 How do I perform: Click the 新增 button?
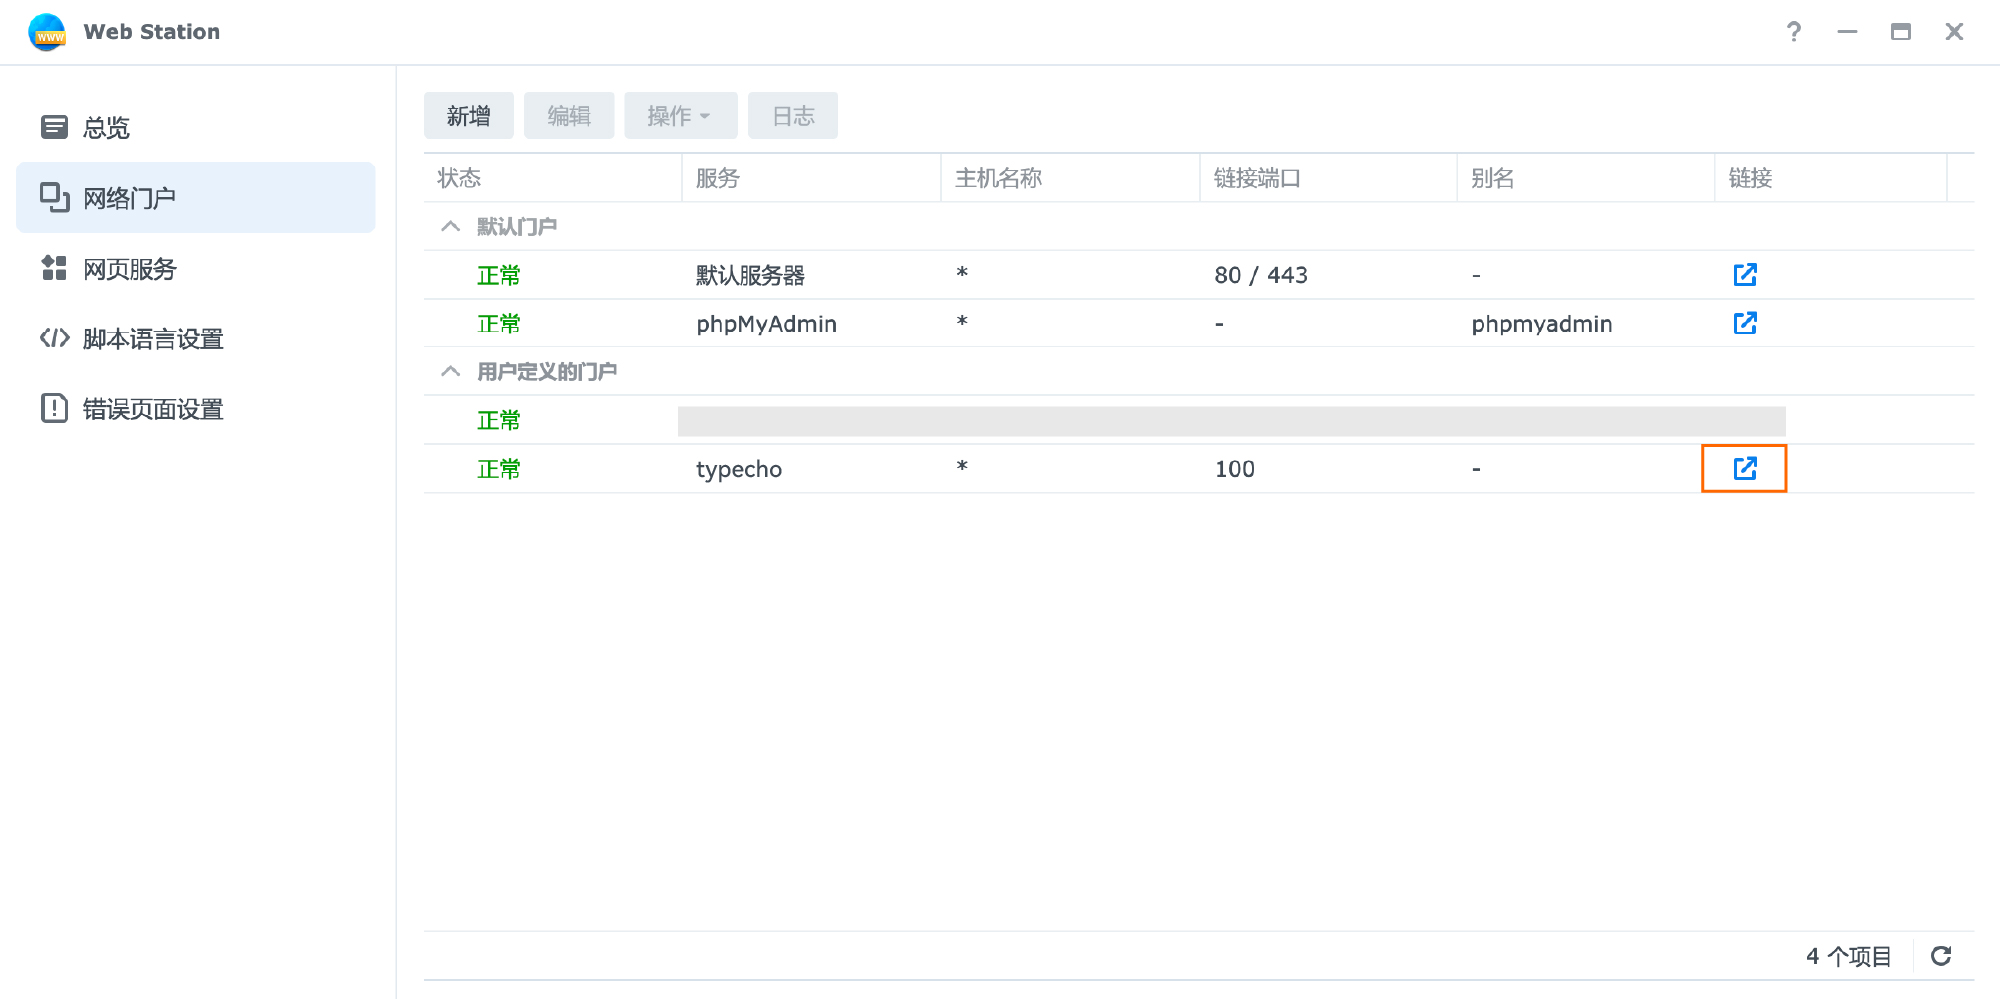[x=468, y=116]
